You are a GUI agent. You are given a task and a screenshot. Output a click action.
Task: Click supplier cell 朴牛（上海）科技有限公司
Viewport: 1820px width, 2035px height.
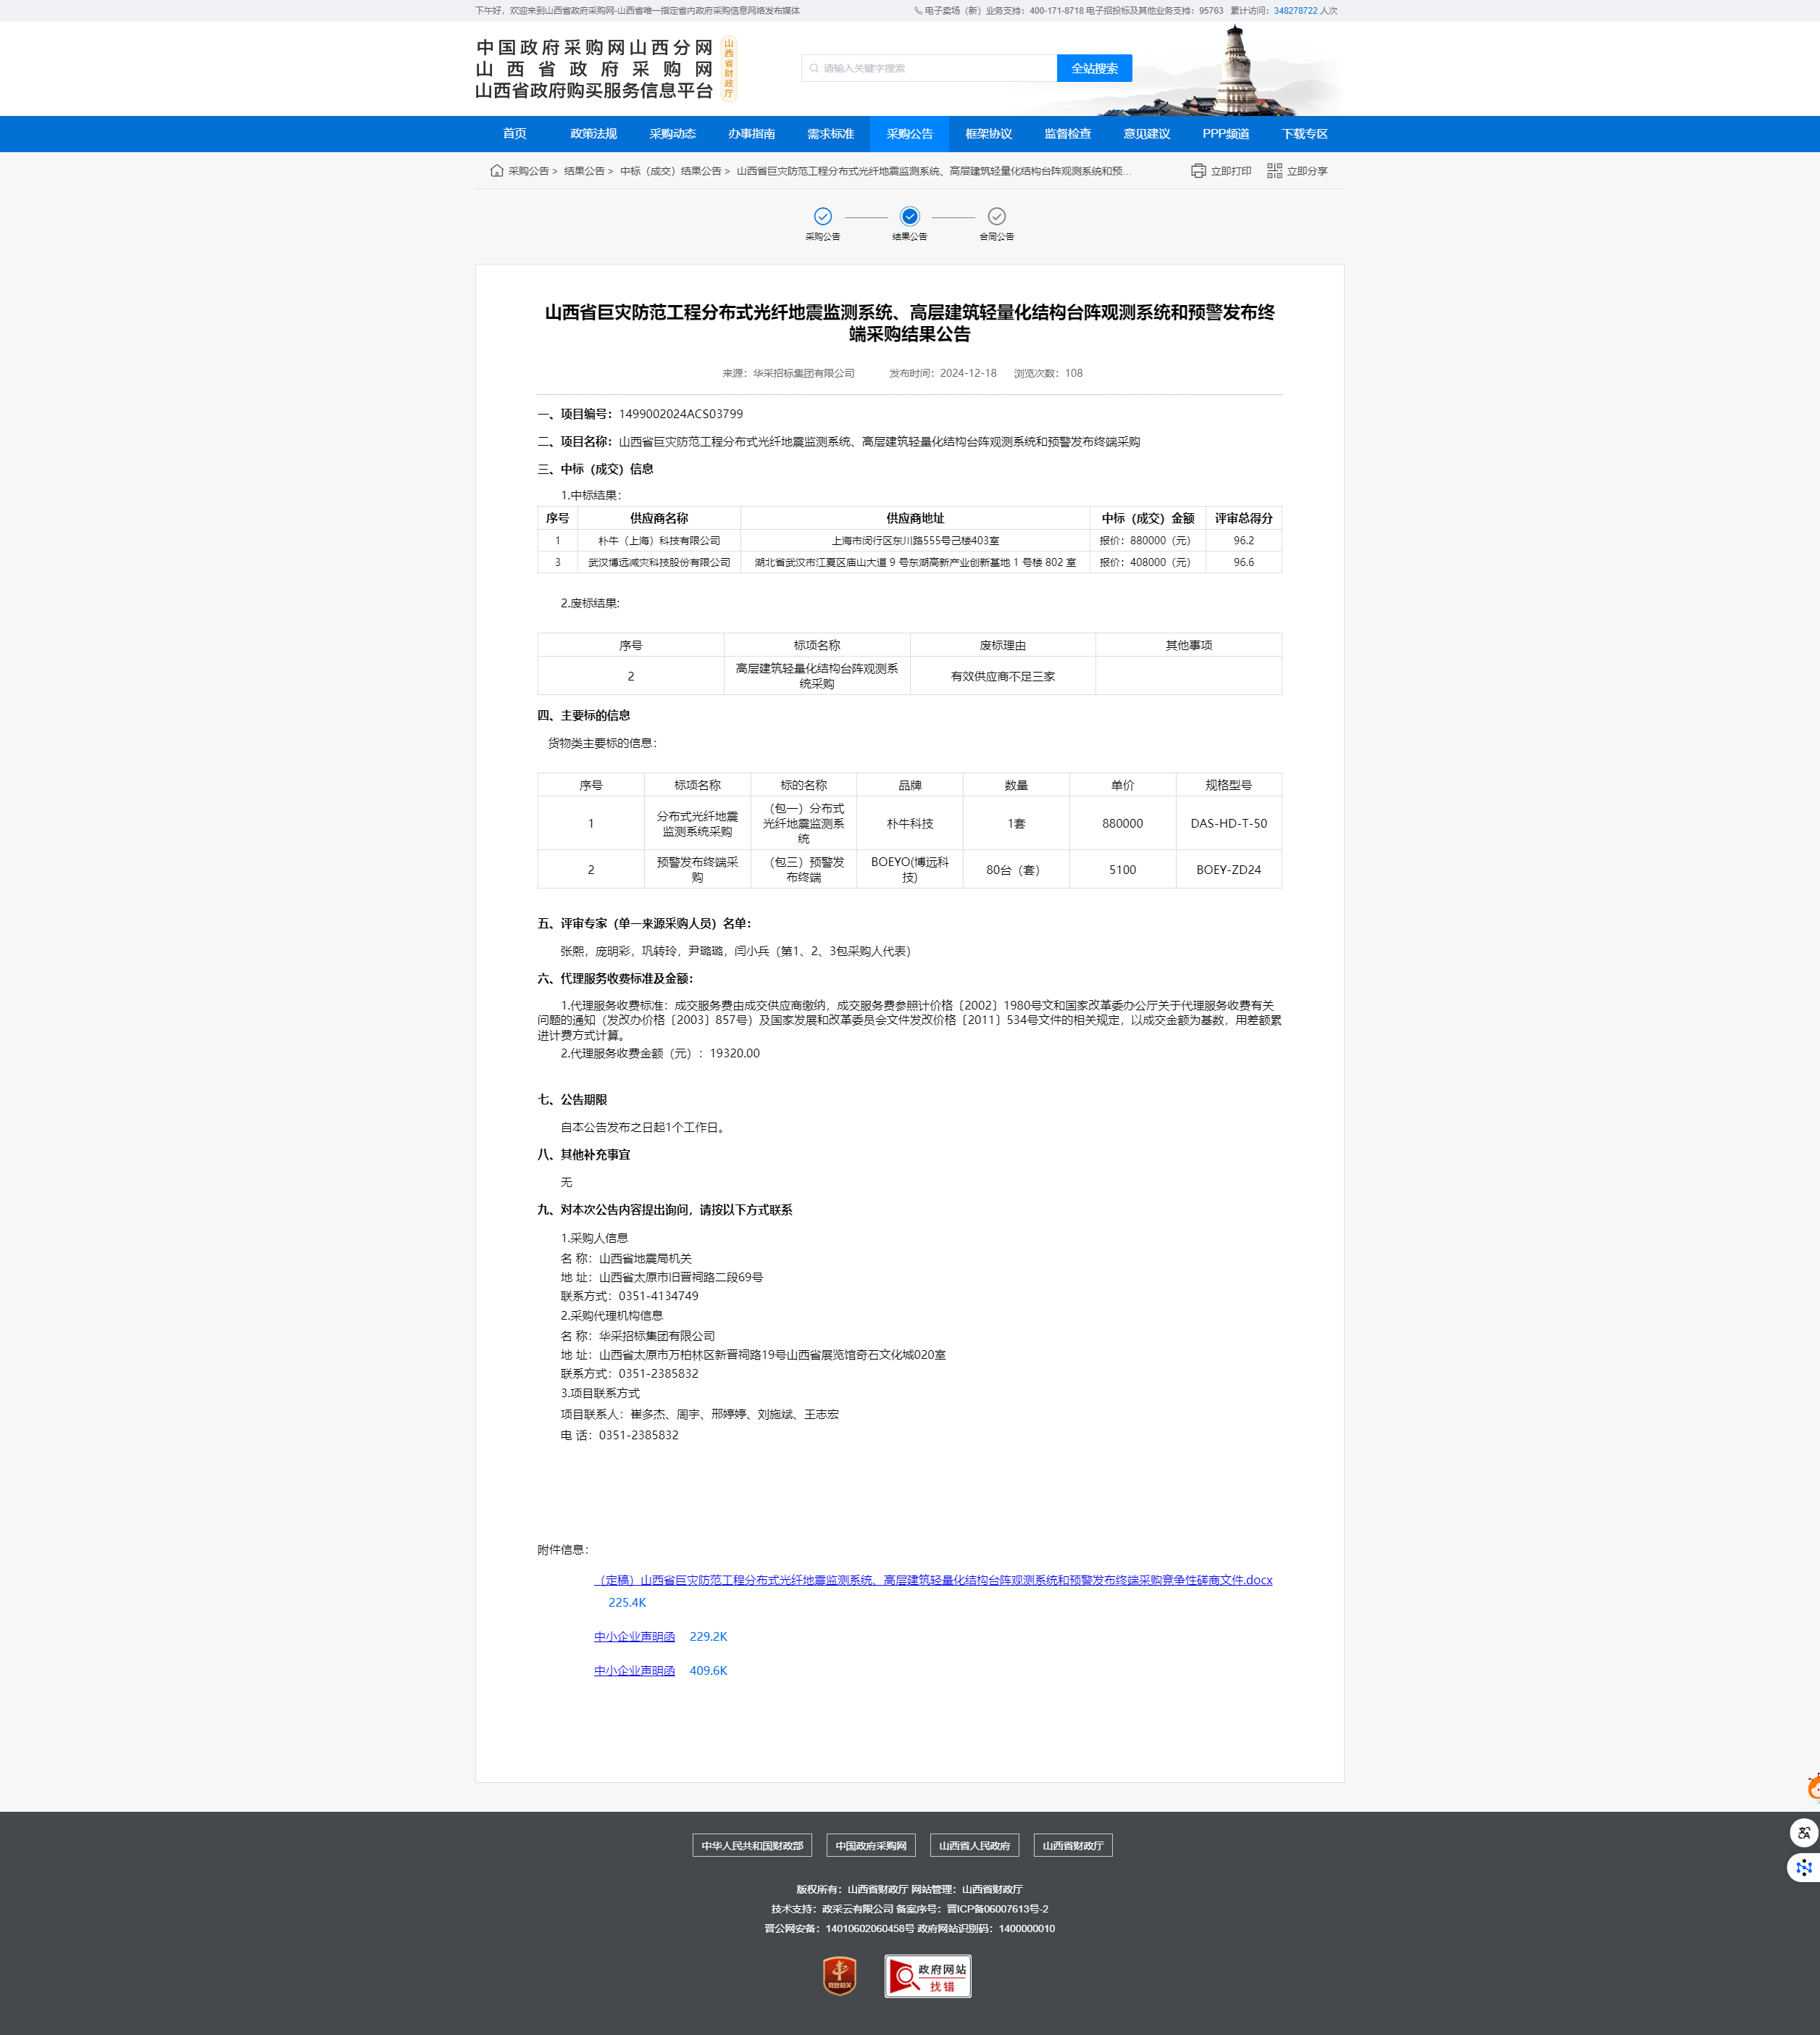click(659, 541)
